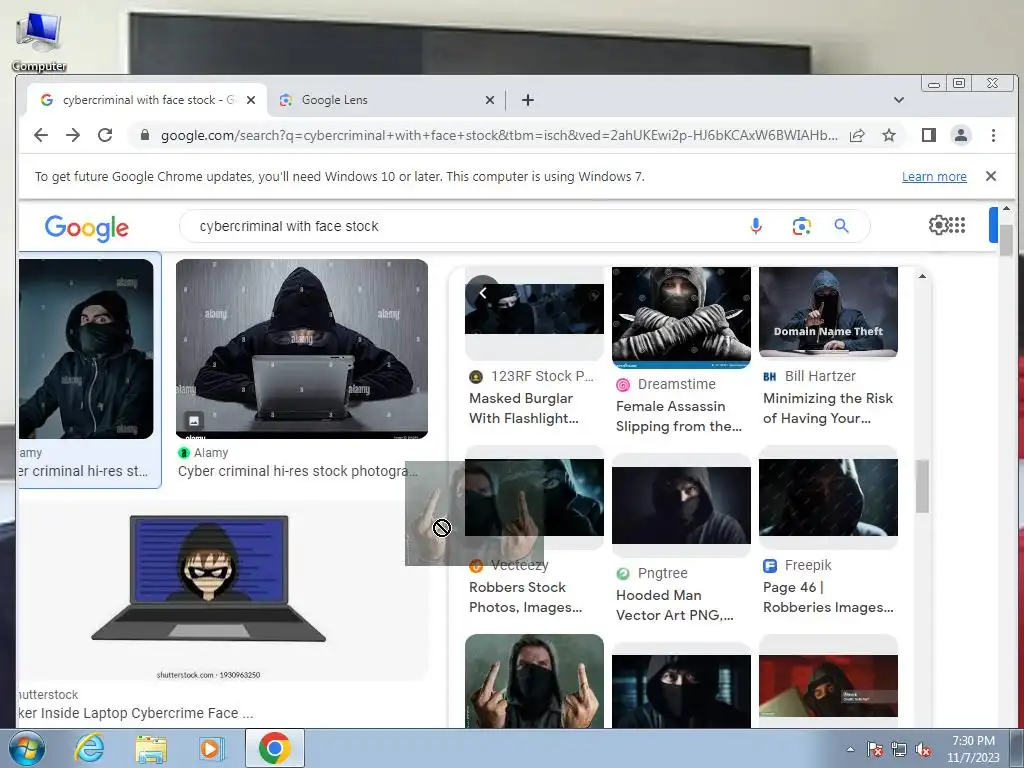Open Windows Explorer folder on taskbar

[x=150, y=749]
